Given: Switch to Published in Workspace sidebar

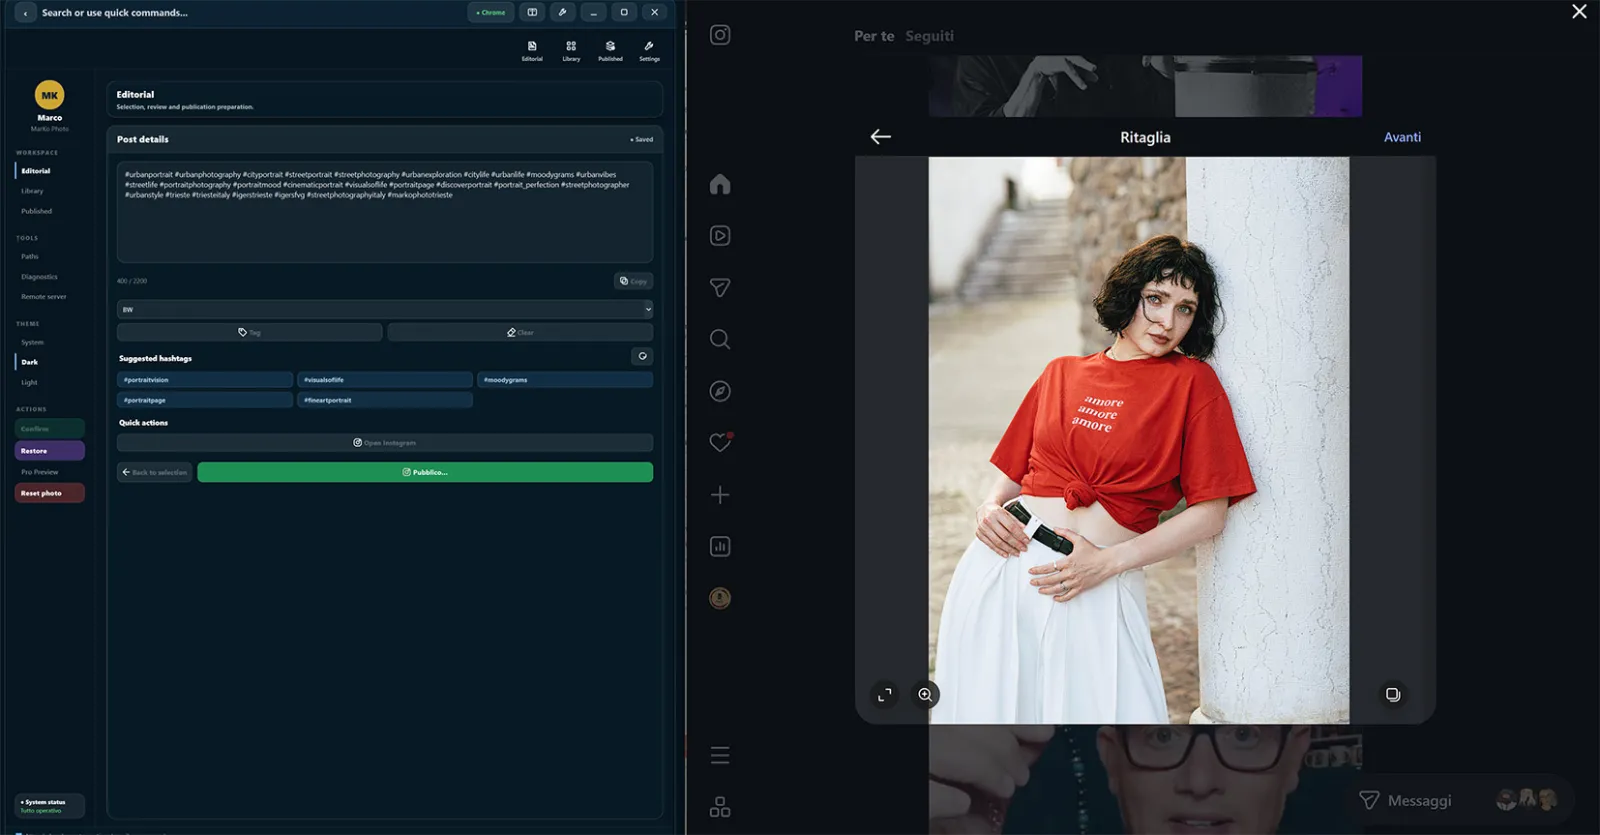Looking at the screenshot, I should (36, 211).
